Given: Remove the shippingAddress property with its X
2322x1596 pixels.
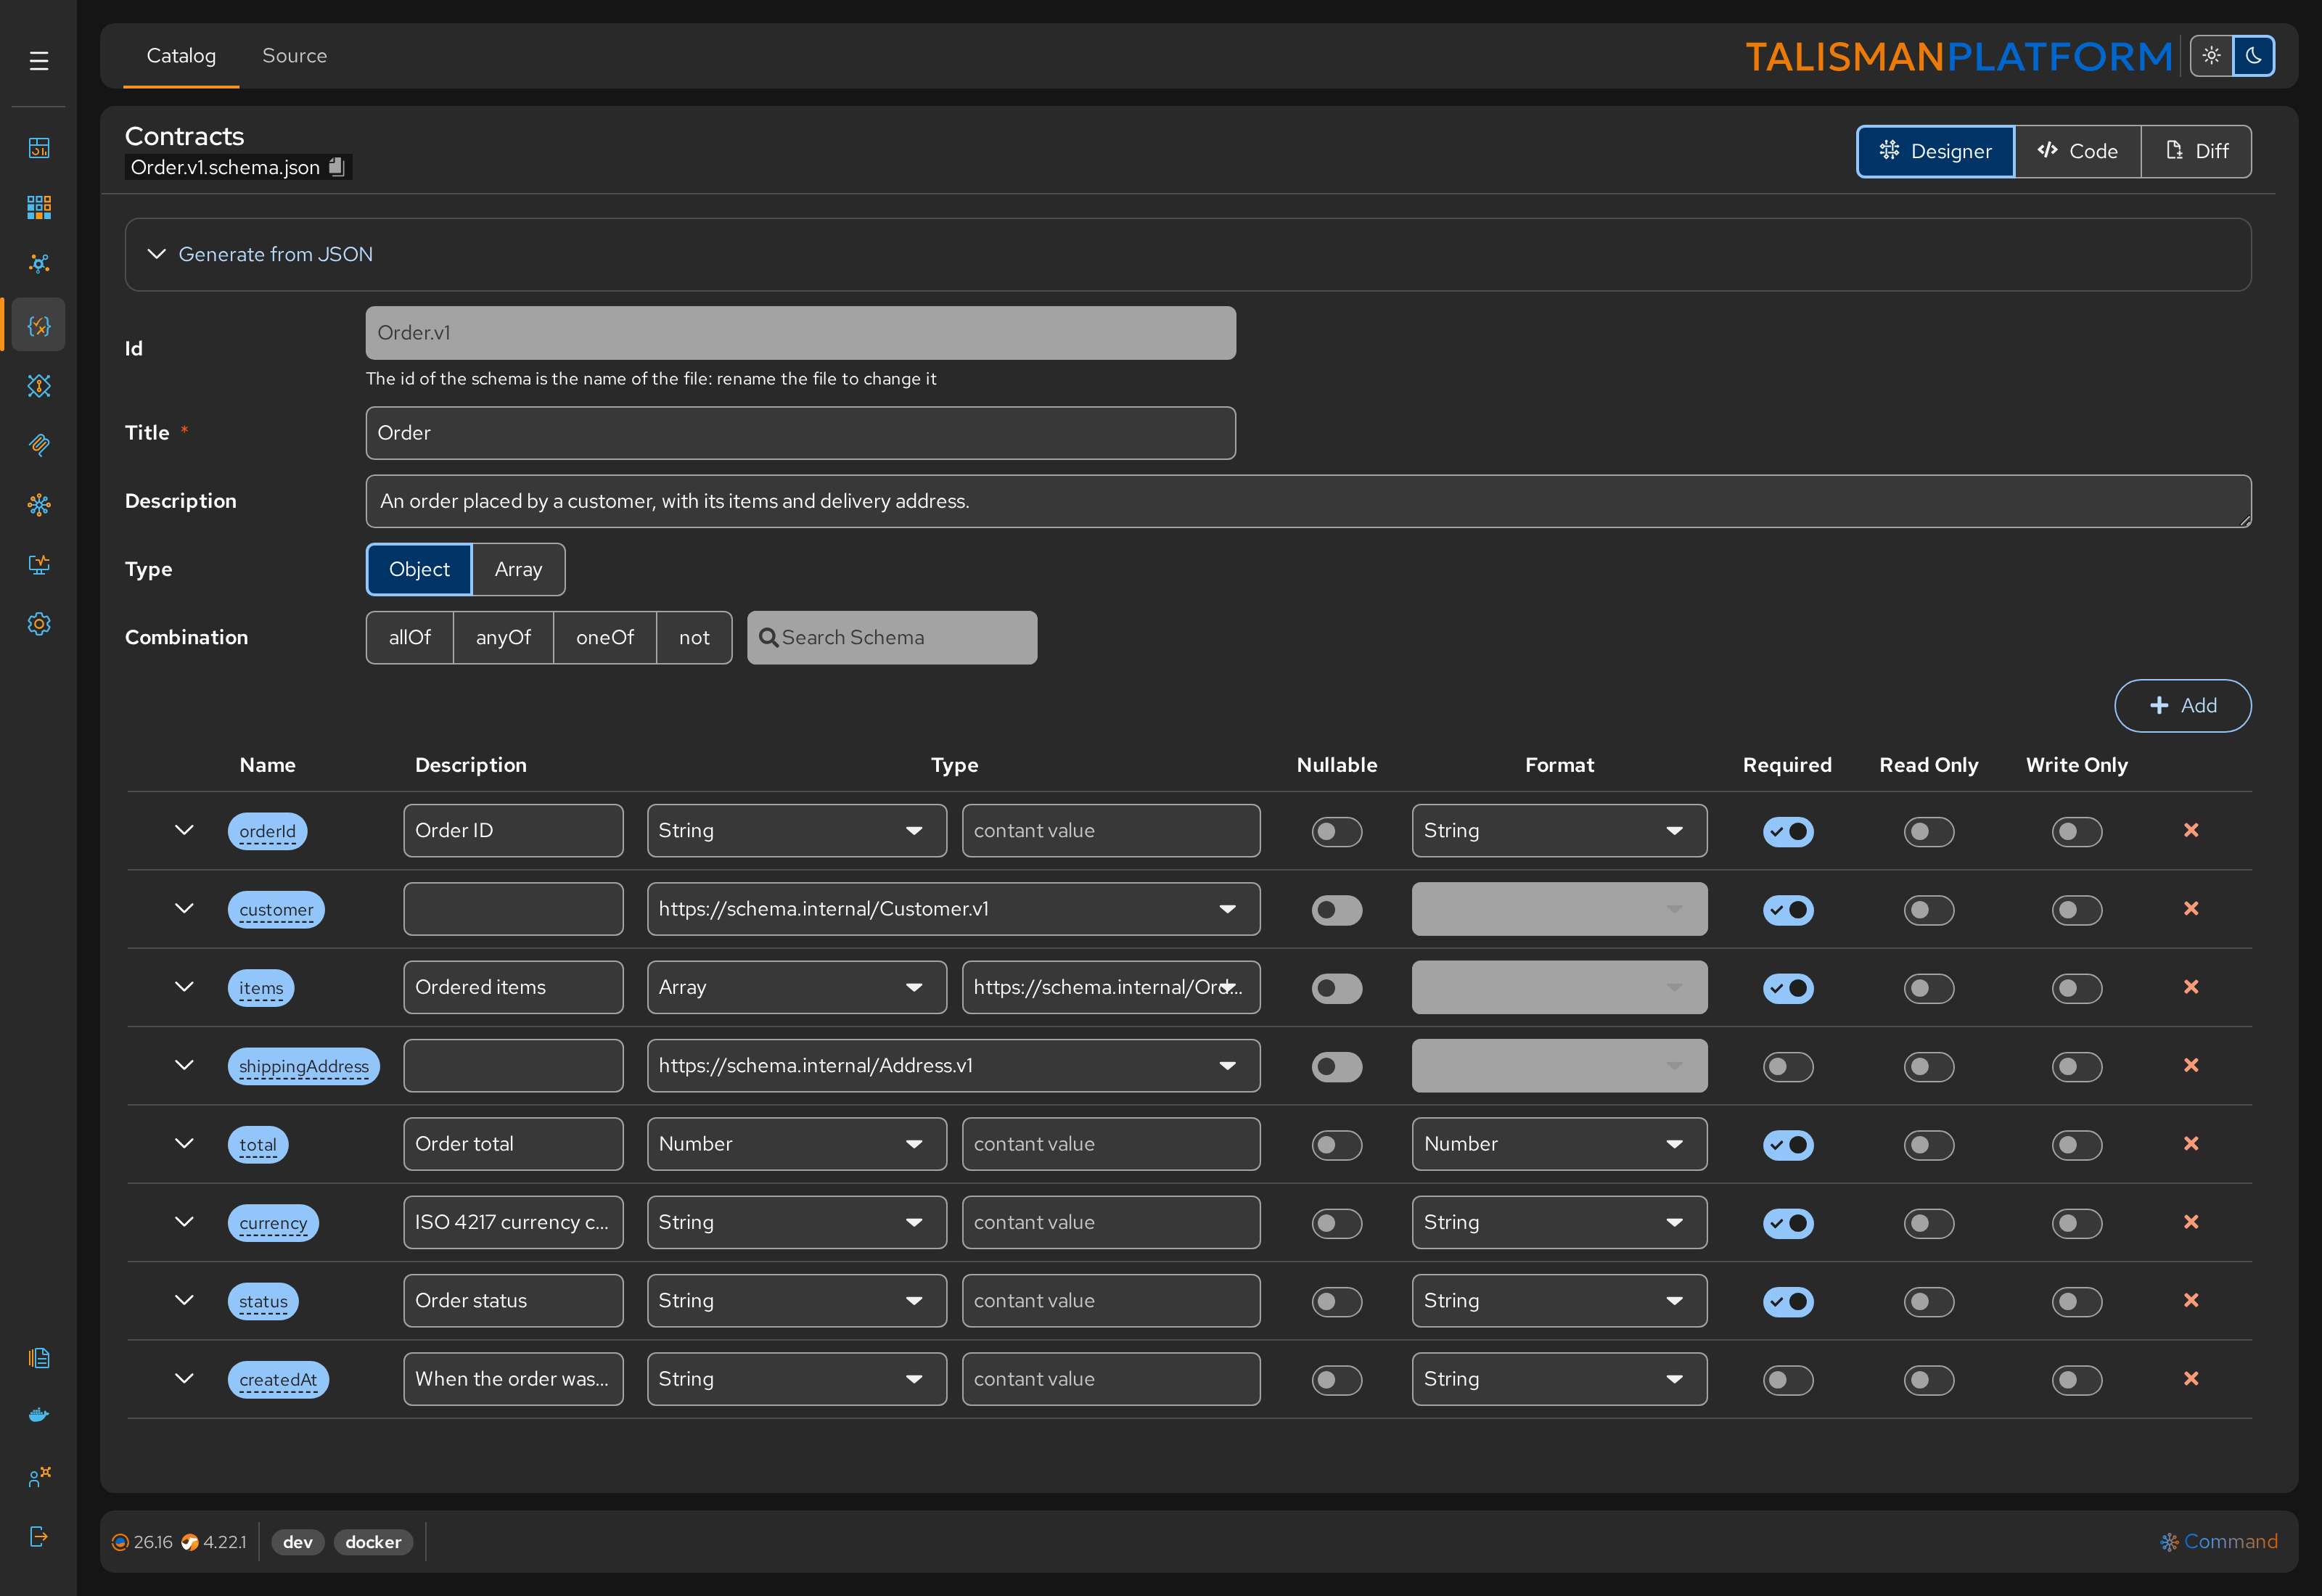Looking at the screenshot, I should tap(2191, 1065).
